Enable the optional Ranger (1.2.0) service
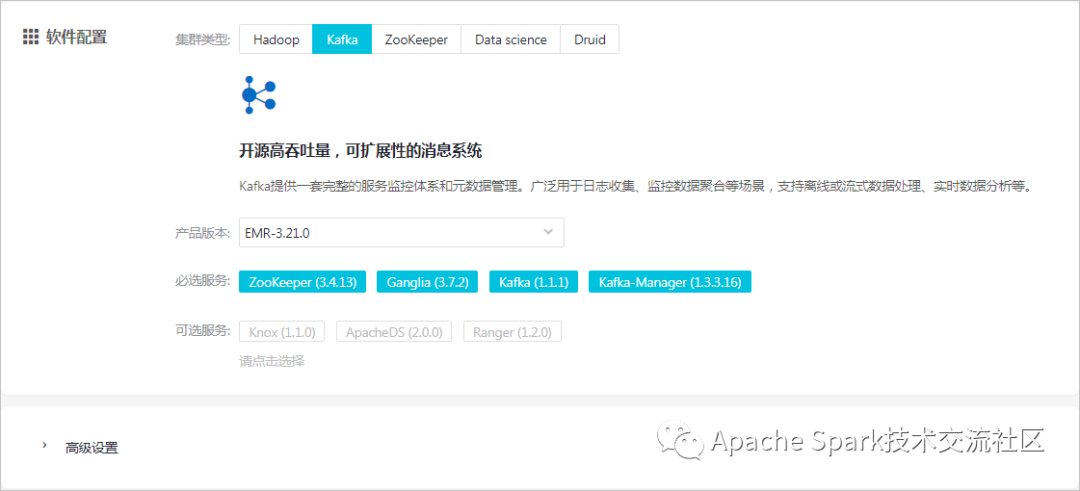The height and width of the screenshot is (491, 1080). (x=512, y=332)
